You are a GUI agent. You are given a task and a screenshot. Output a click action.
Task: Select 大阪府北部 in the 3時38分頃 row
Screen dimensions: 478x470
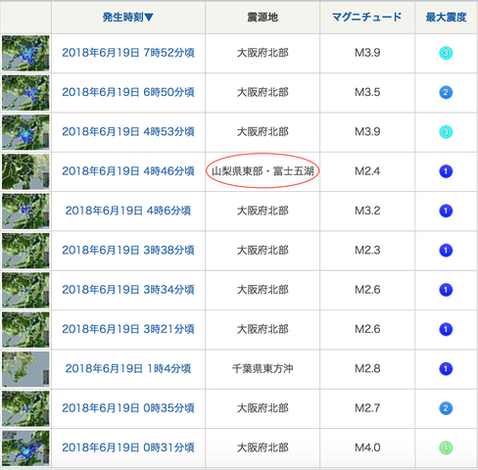(x=263, y=250)
